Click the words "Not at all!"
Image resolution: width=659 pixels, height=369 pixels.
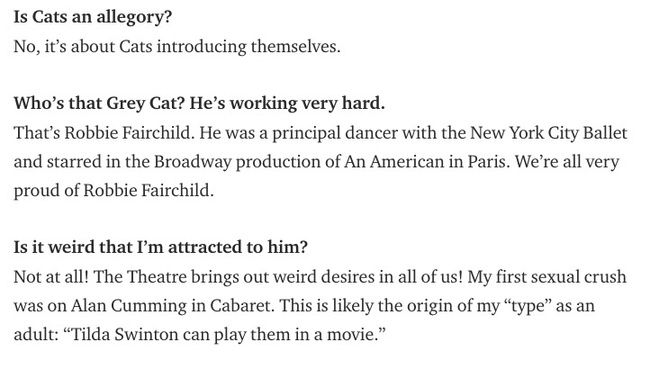(x=51, y=277)
